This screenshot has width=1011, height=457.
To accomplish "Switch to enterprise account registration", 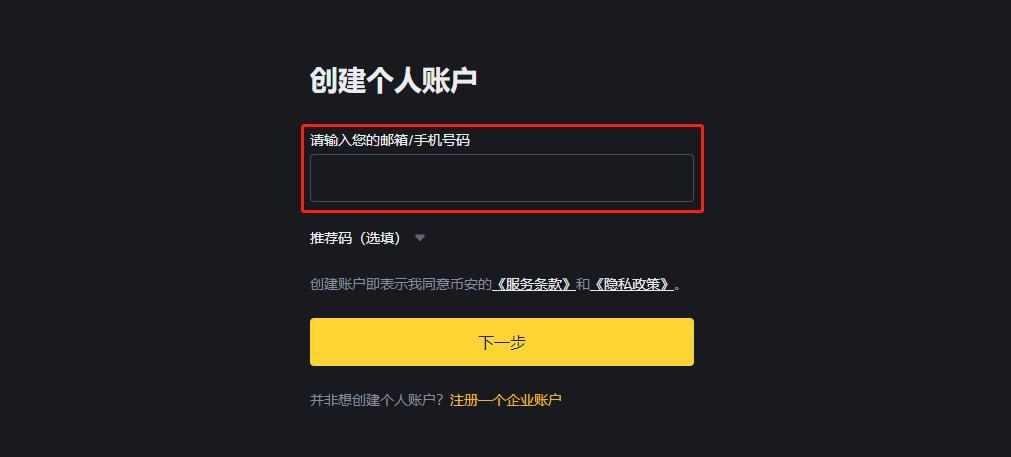I will point(506,400).
